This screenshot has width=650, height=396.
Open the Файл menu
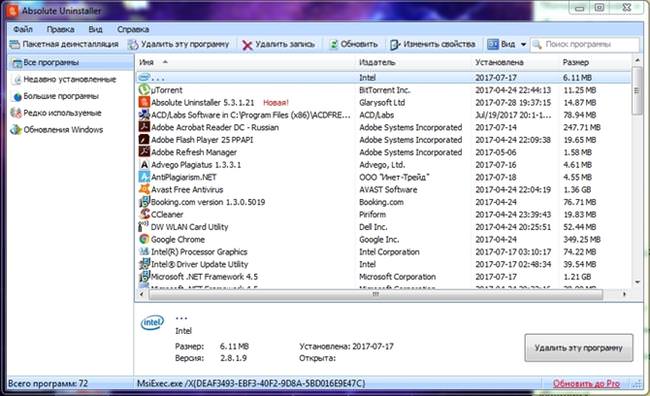click(x=23, y=29)
